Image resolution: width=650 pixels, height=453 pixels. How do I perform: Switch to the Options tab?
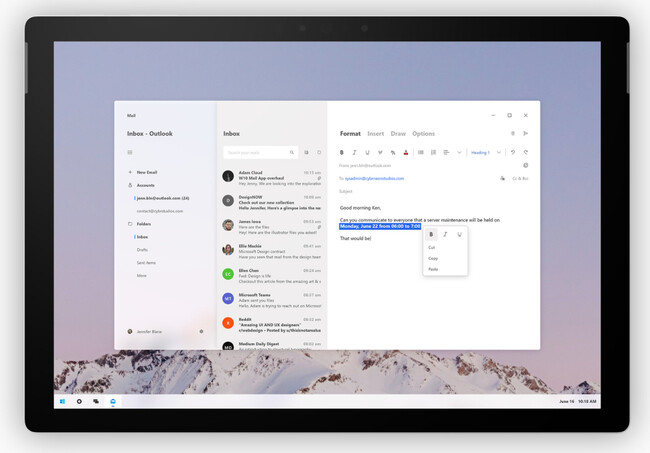point(423,133)
